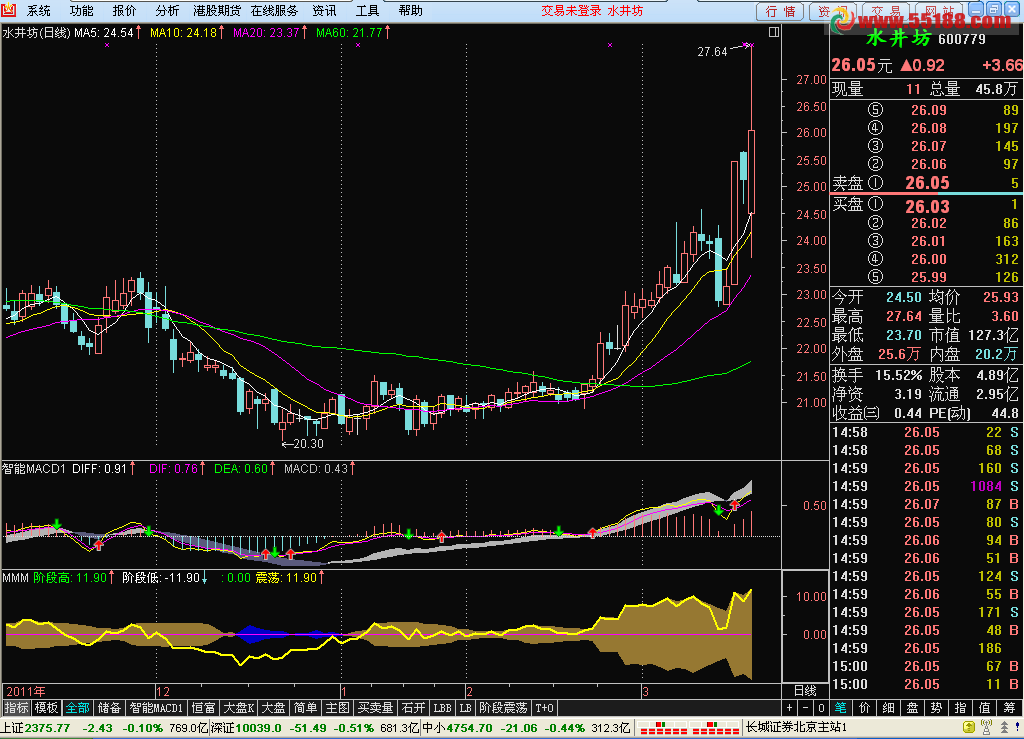Open the 在线服务 online services menu

pos(274,10)
